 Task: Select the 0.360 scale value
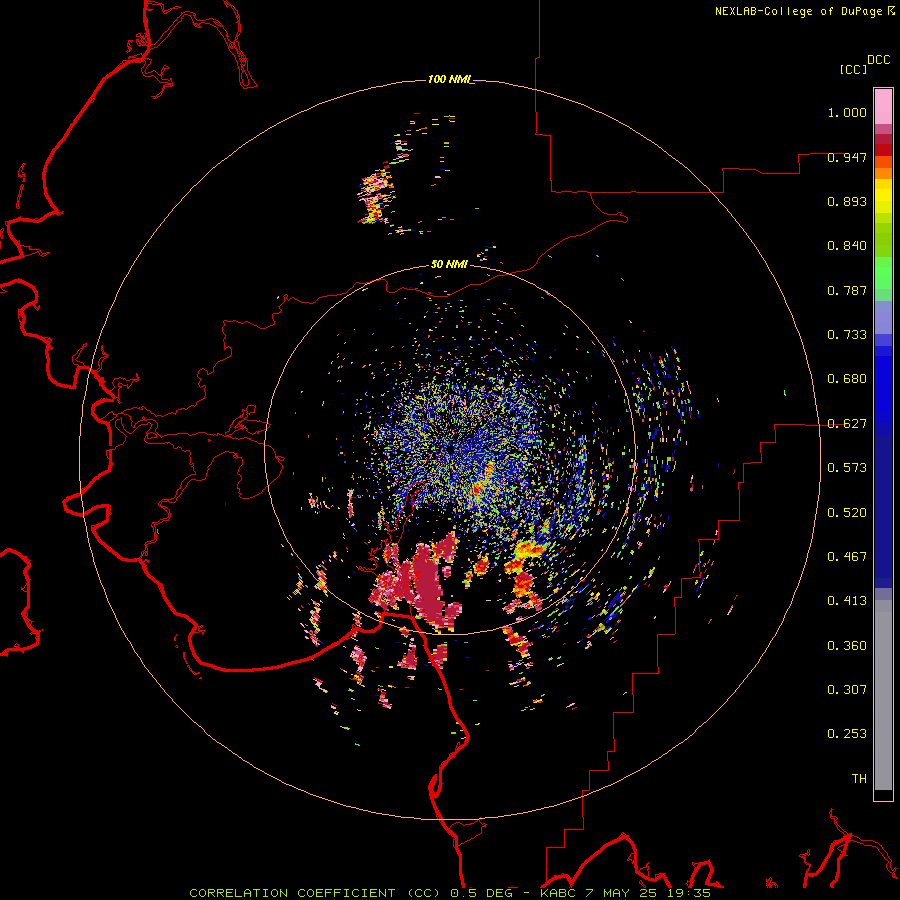(847, 646)
